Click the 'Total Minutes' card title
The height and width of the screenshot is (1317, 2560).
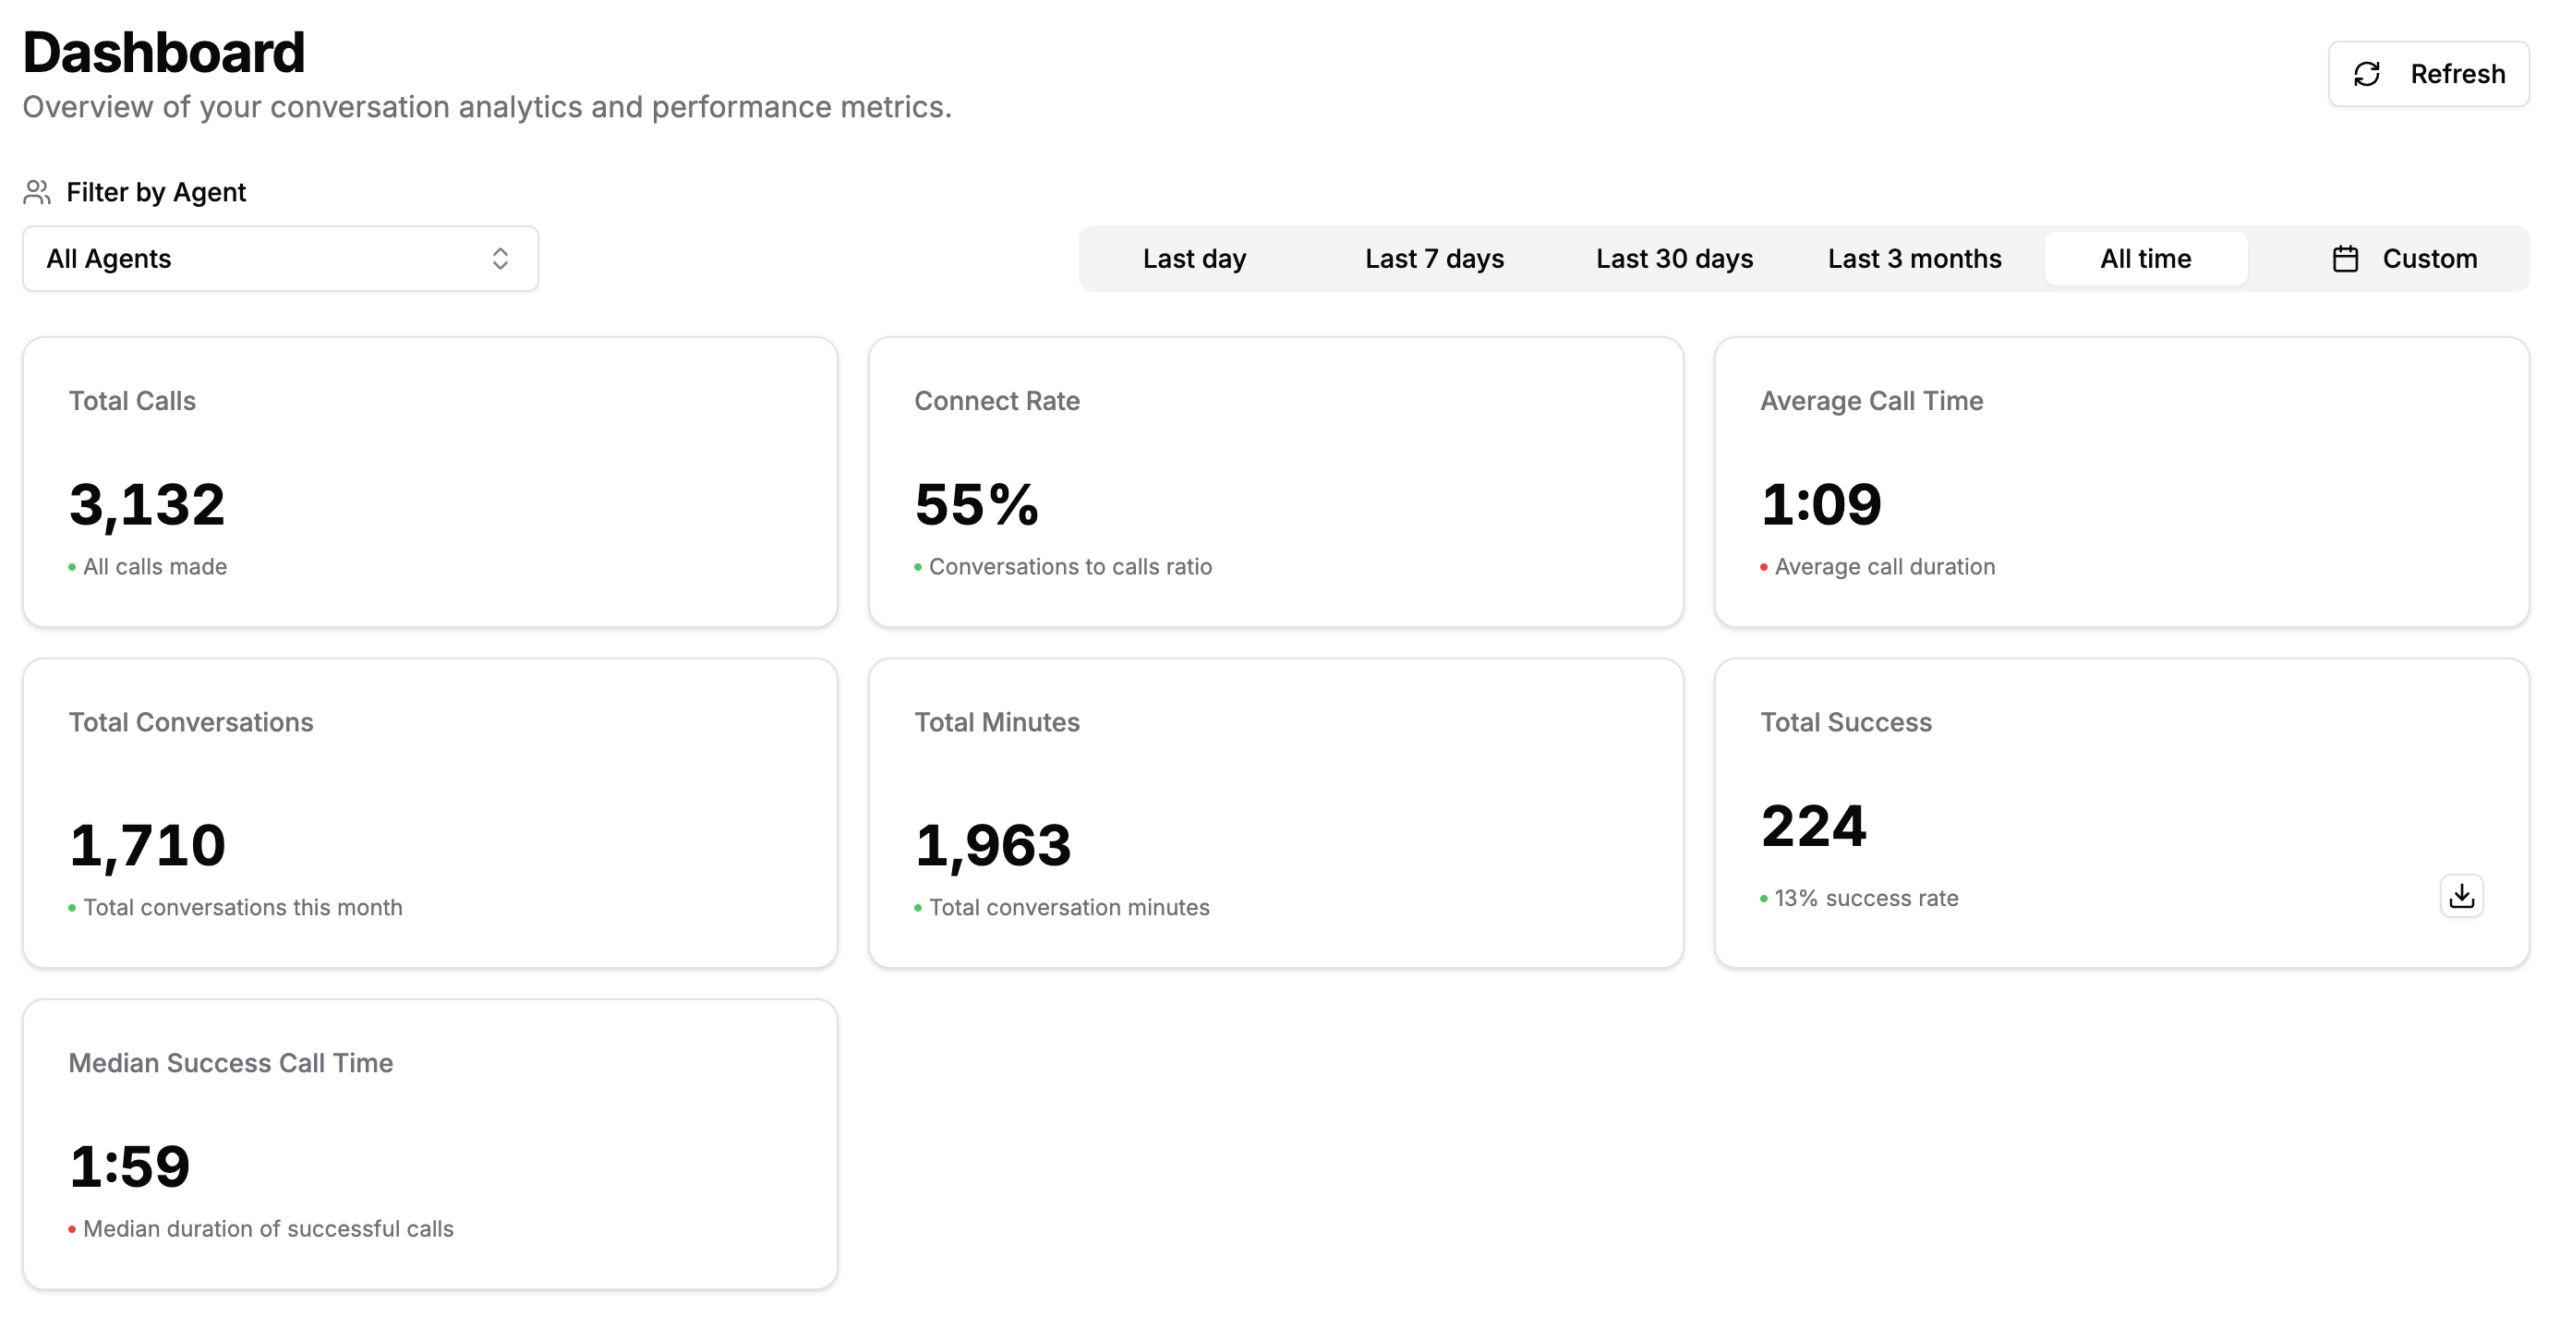[997, 722]
